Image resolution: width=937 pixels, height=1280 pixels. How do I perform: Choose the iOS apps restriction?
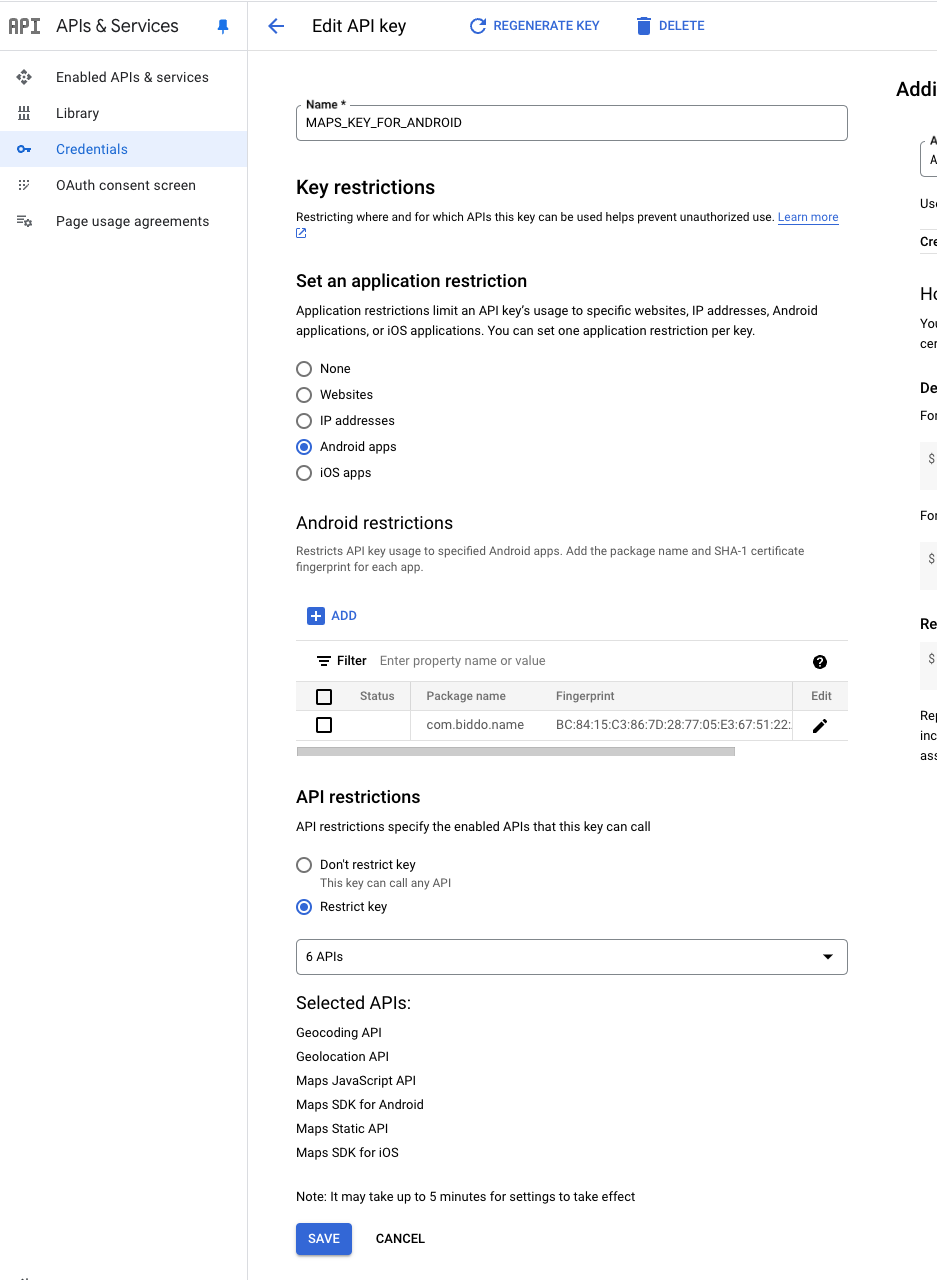click(304, 473)
